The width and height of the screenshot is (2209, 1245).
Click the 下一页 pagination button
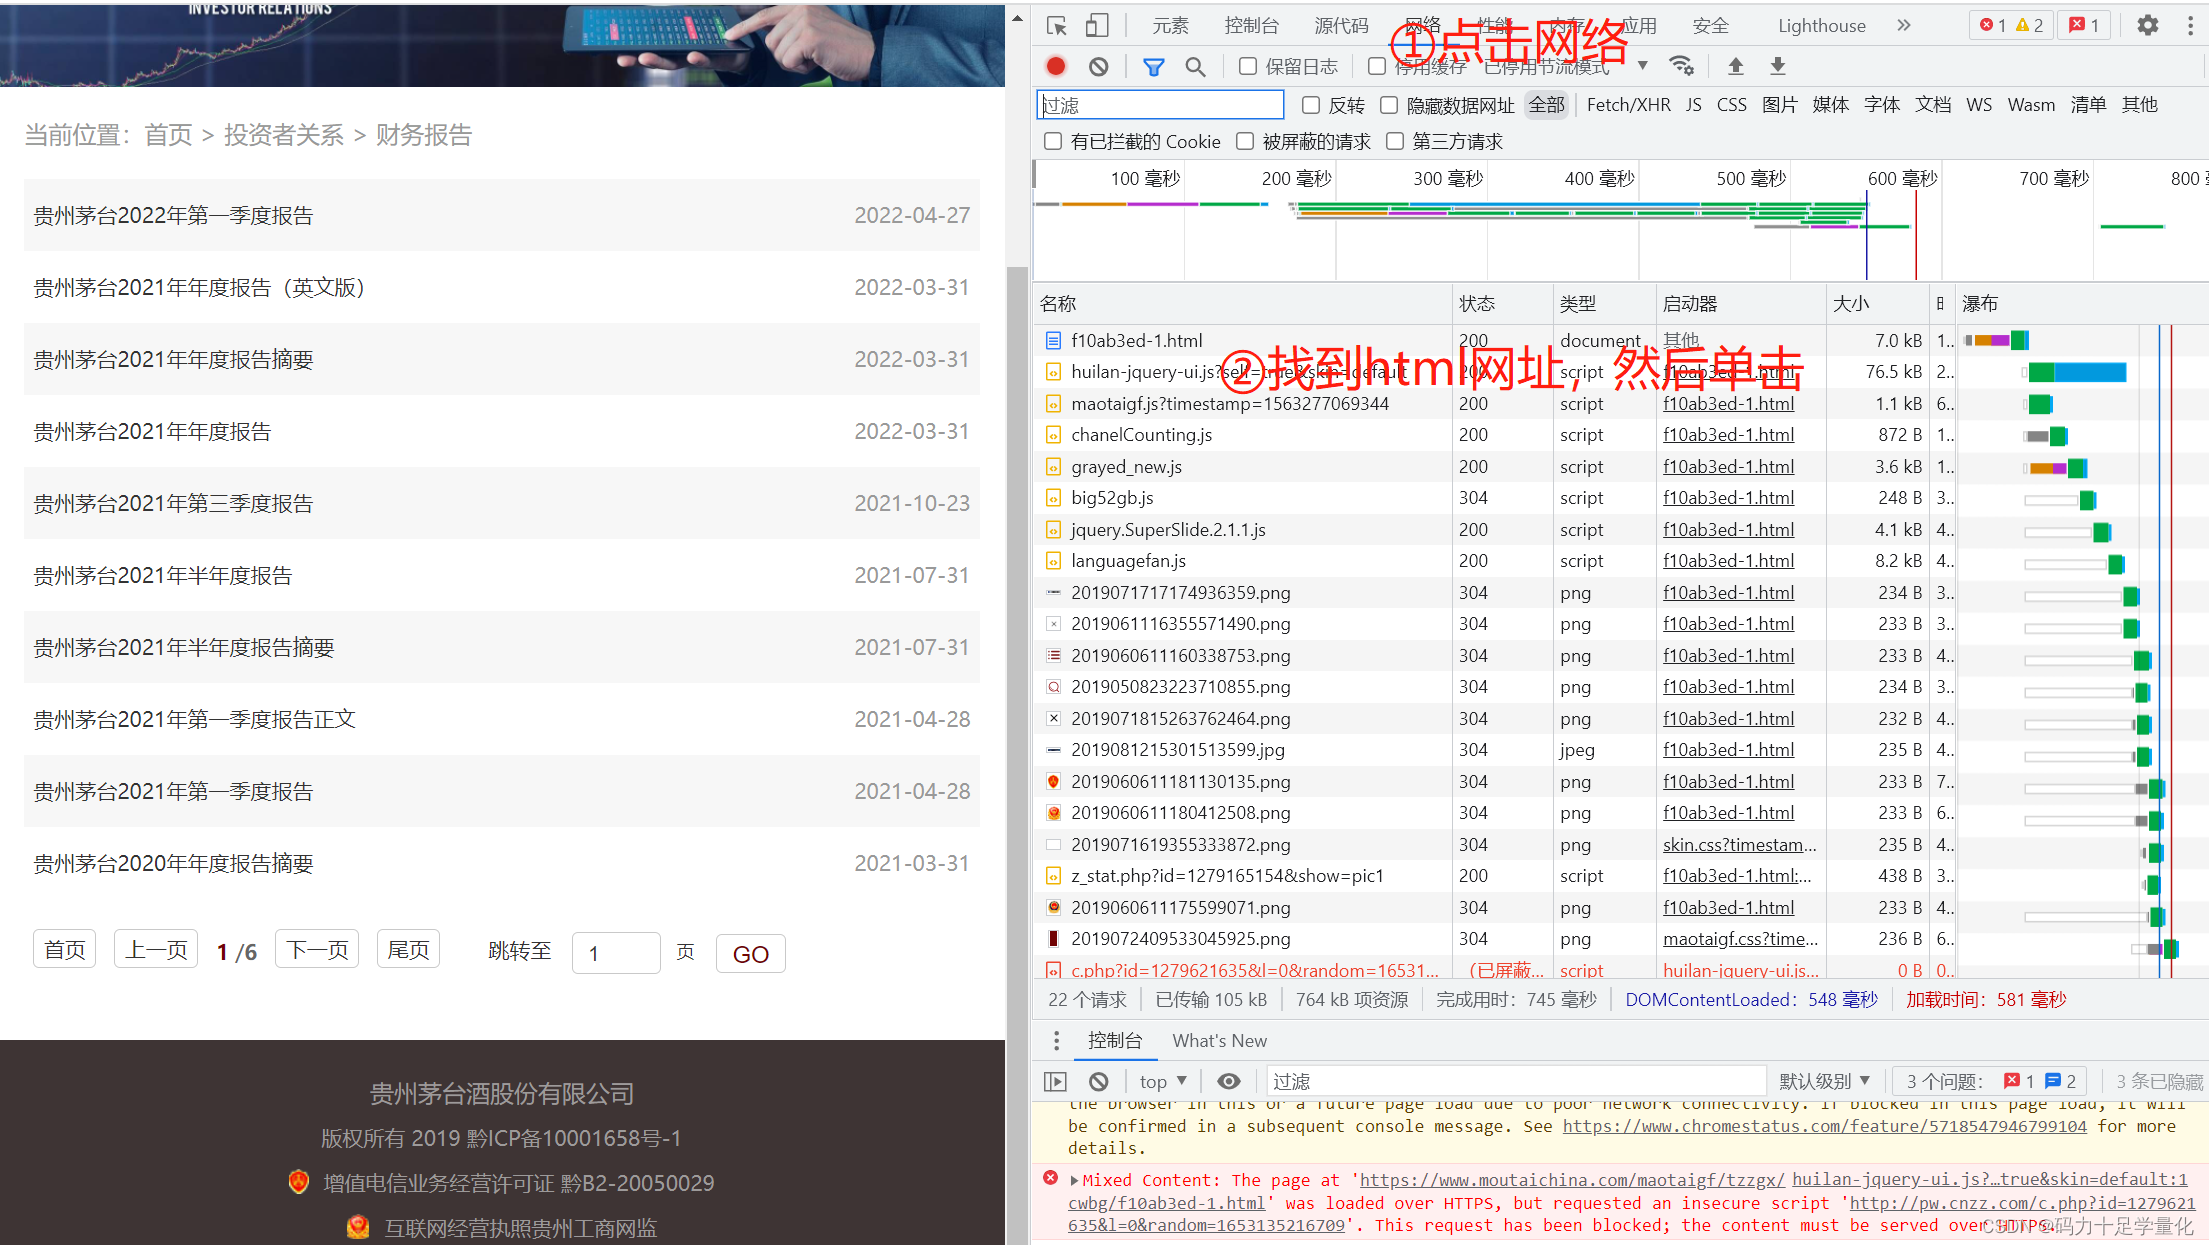click(317, 949)
